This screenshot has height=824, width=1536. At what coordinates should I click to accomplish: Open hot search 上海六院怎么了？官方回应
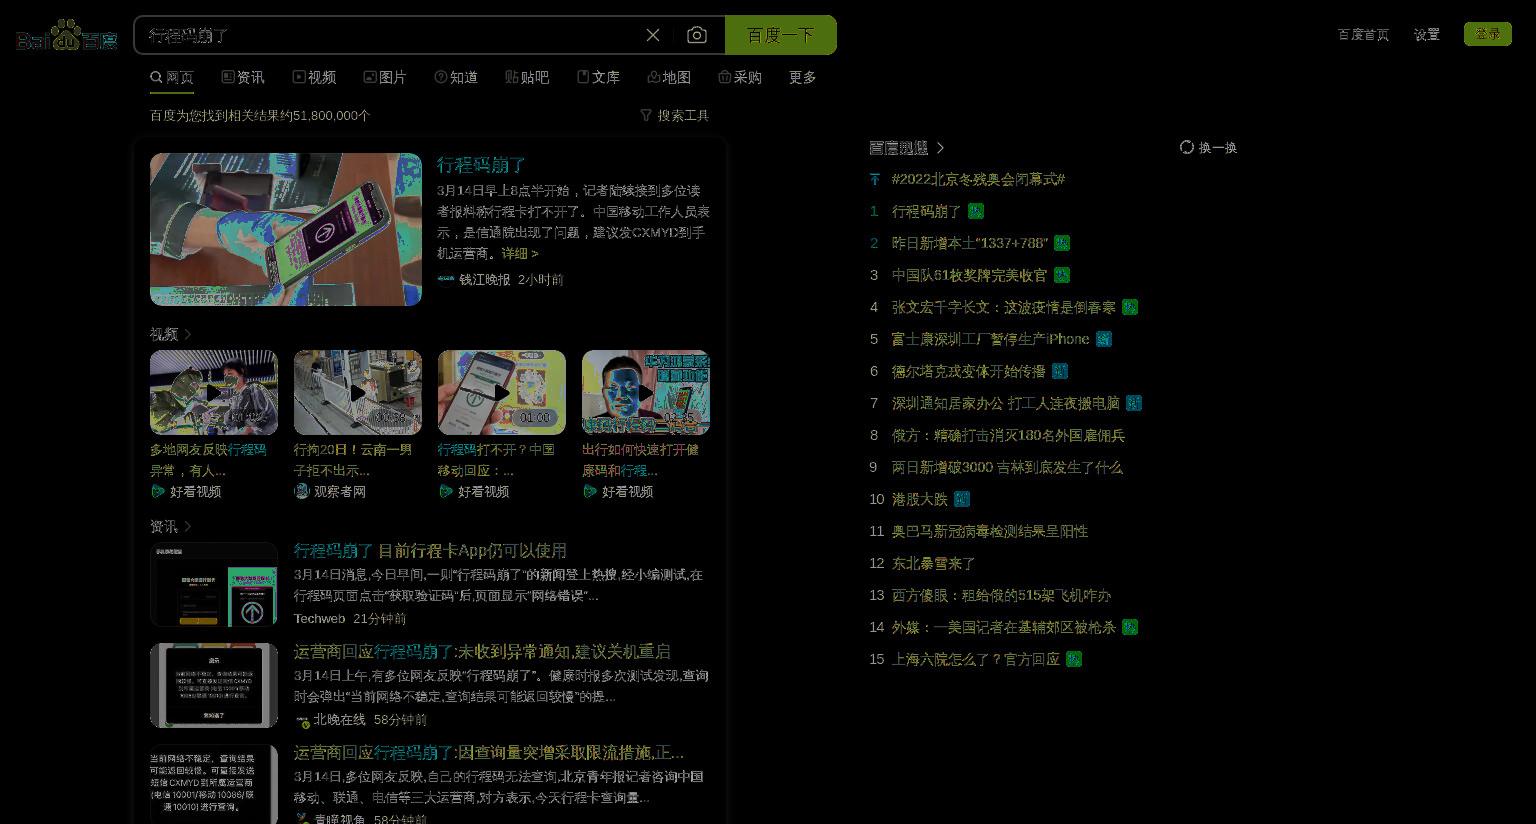pos(976,659)
